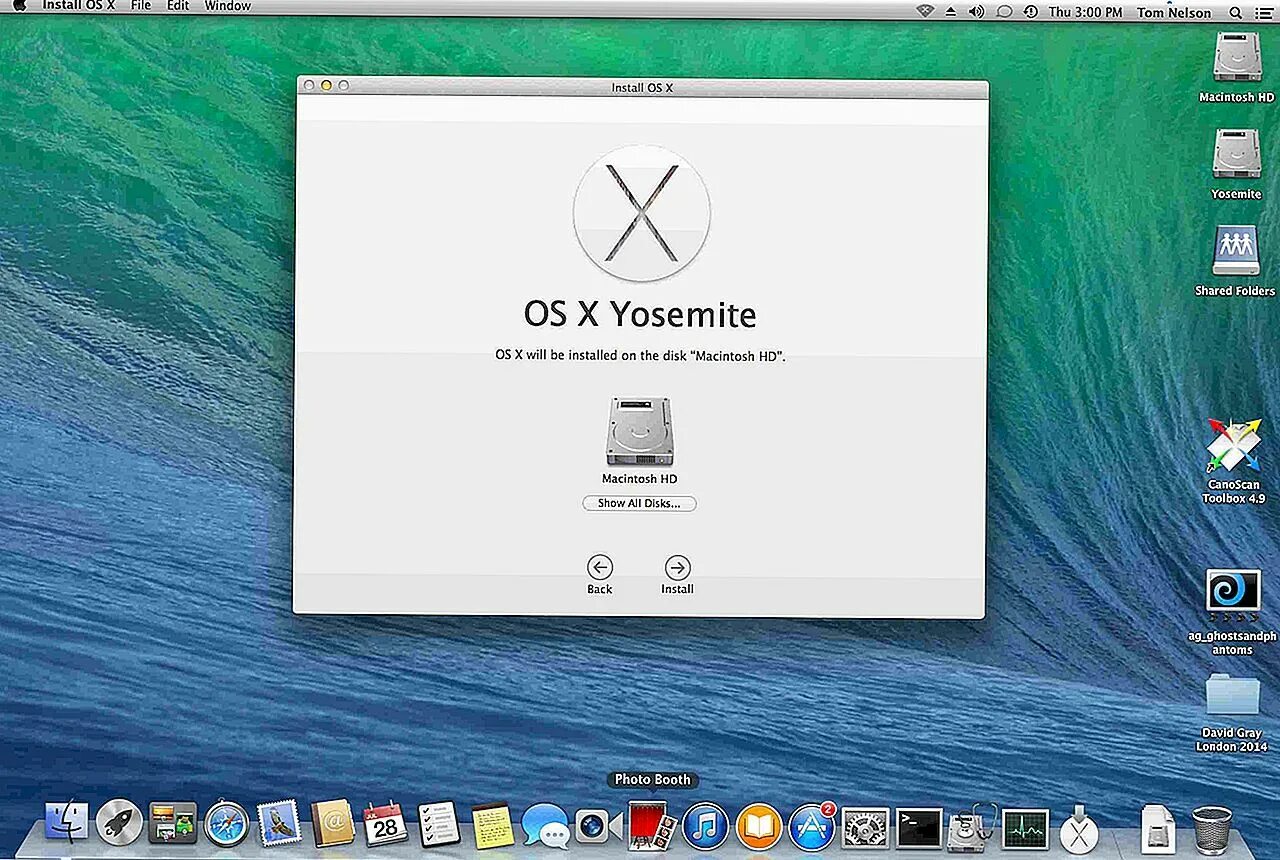Select the Yosemite drive on desktop
The height and width of the screenshot is (860, 1280).
(x=1237, y=155)
